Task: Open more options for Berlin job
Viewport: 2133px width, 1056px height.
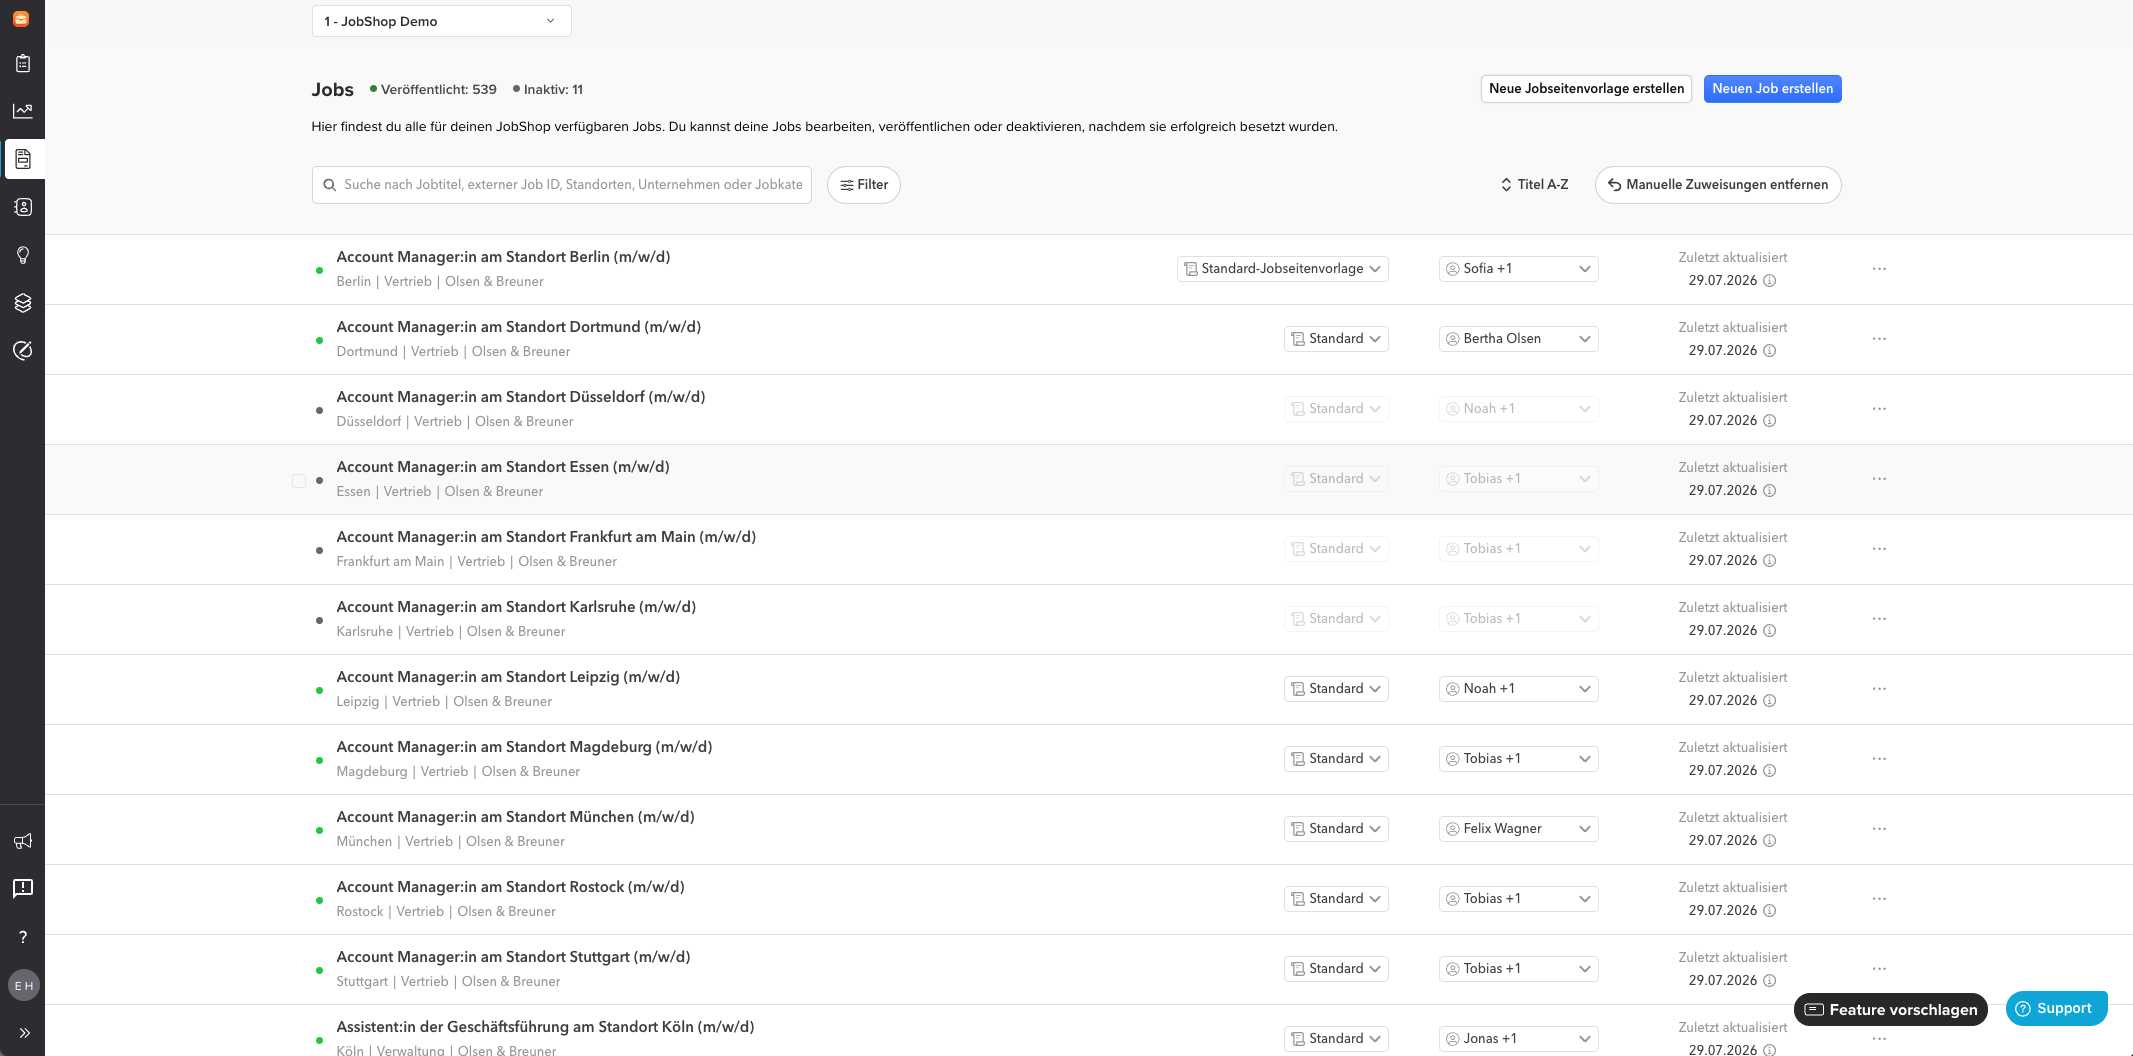Action: 1879,269
